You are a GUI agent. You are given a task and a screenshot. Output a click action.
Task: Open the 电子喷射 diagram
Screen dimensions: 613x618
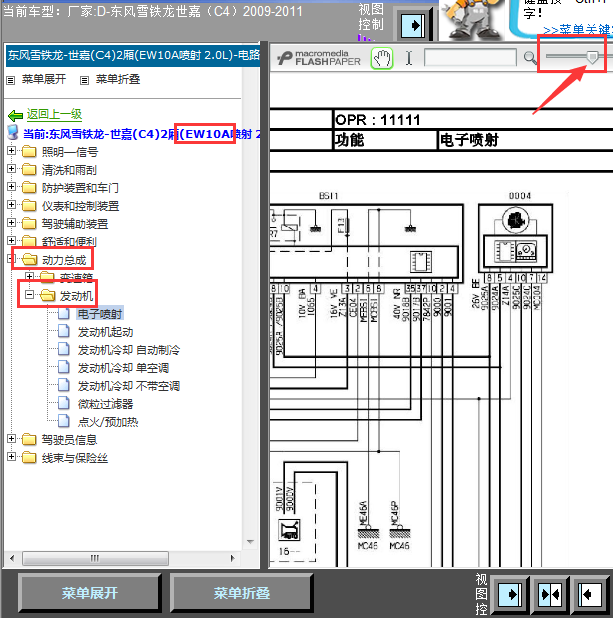coord(100,314)
